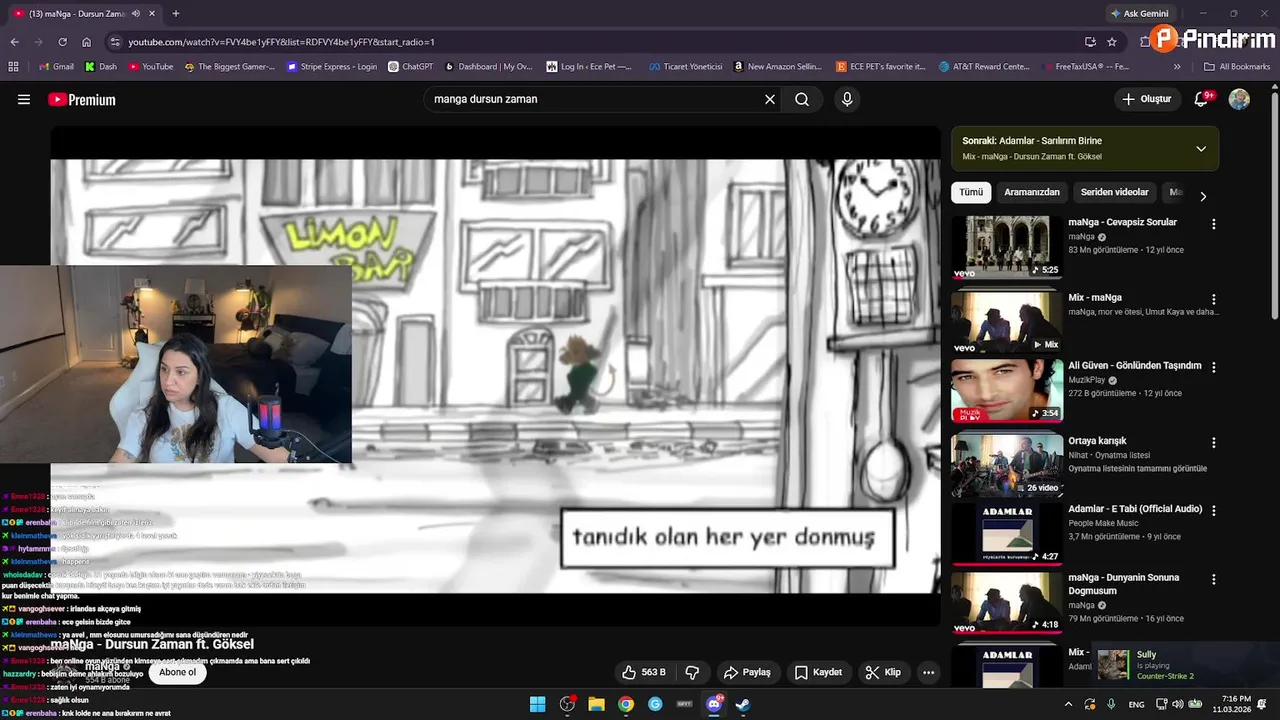Show more filter chips with right arrow
Screen dimensions: 1280x720
coord(1203,196)
